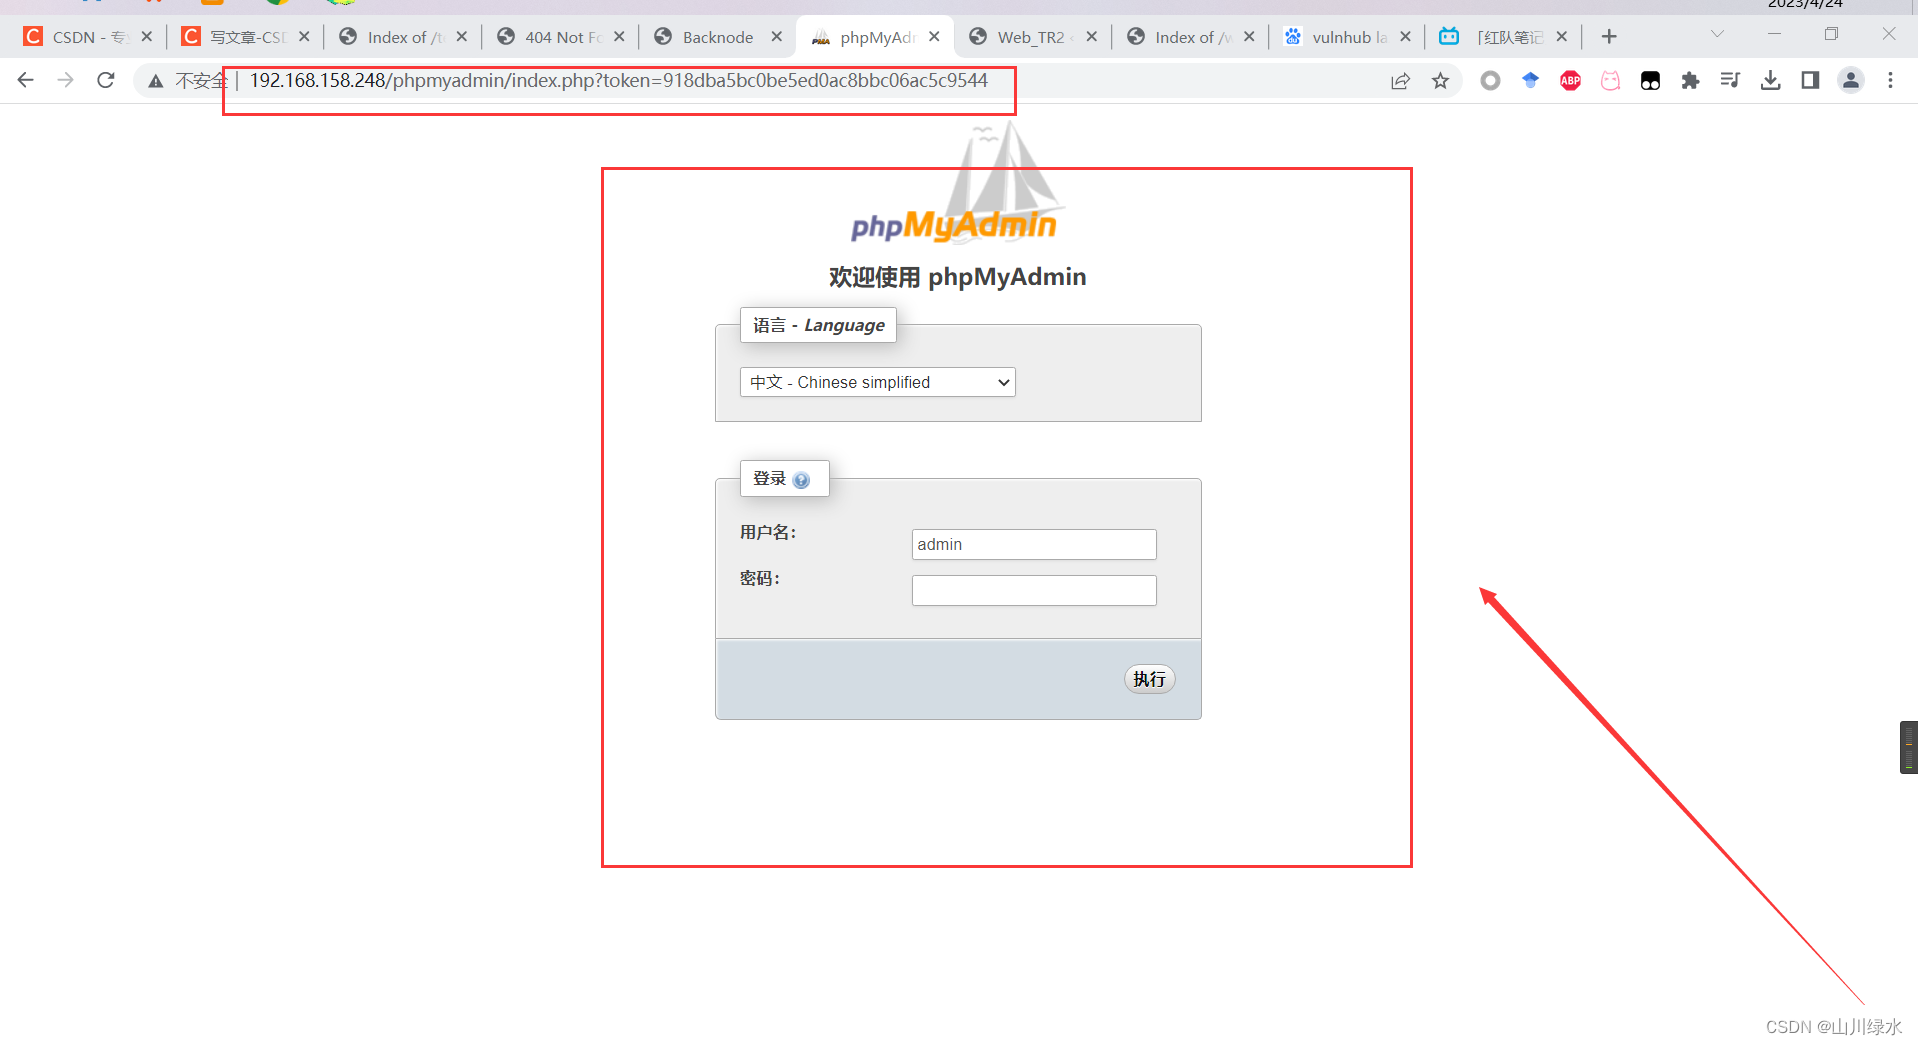Click the 密码 label
The height and width of the screenshot is (1045, 1918).
(x=760, y=578)
